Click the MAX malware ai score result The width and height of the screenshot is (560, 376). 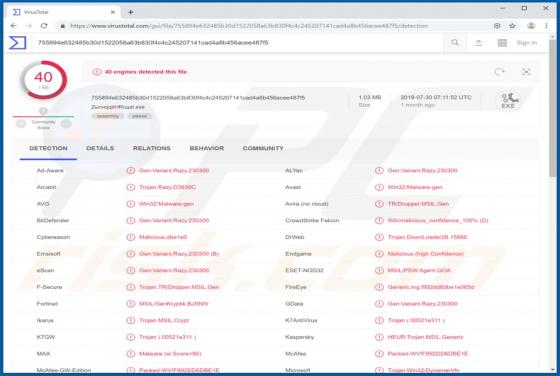[170, 354]
